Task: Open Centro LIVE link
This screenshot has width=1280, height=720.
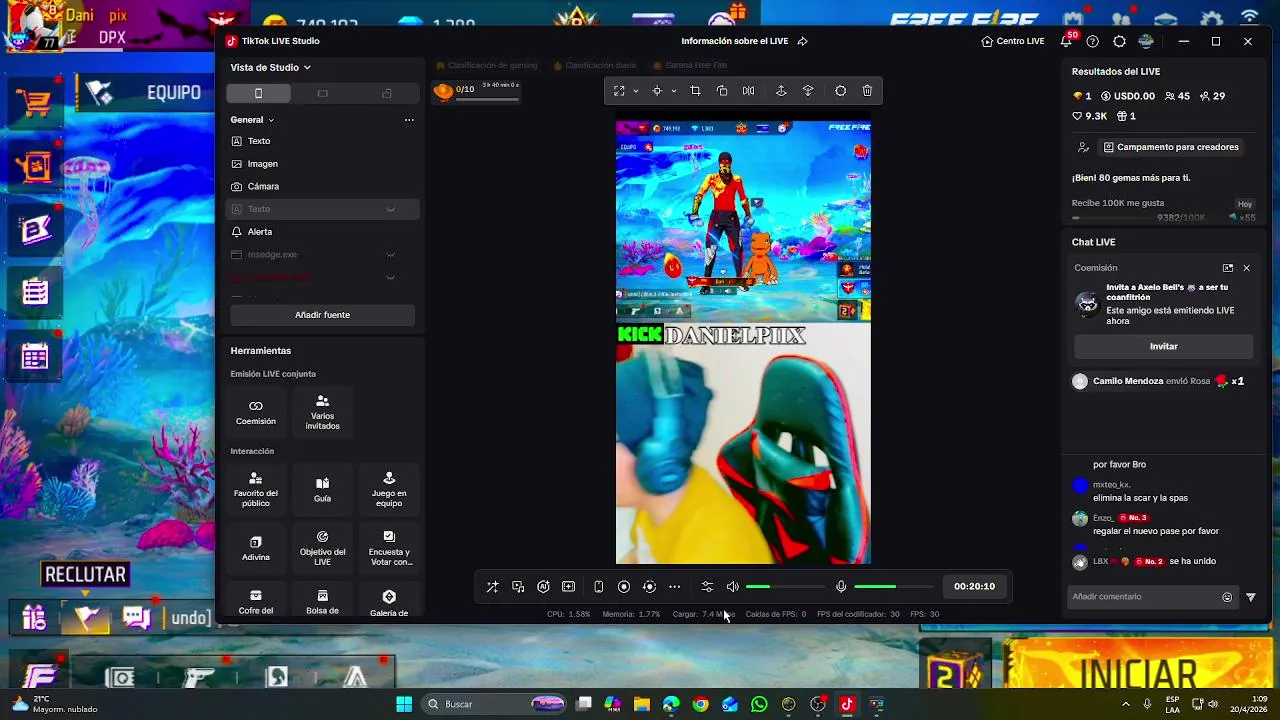Action: pyautogui.click(x=1013, y=41)
